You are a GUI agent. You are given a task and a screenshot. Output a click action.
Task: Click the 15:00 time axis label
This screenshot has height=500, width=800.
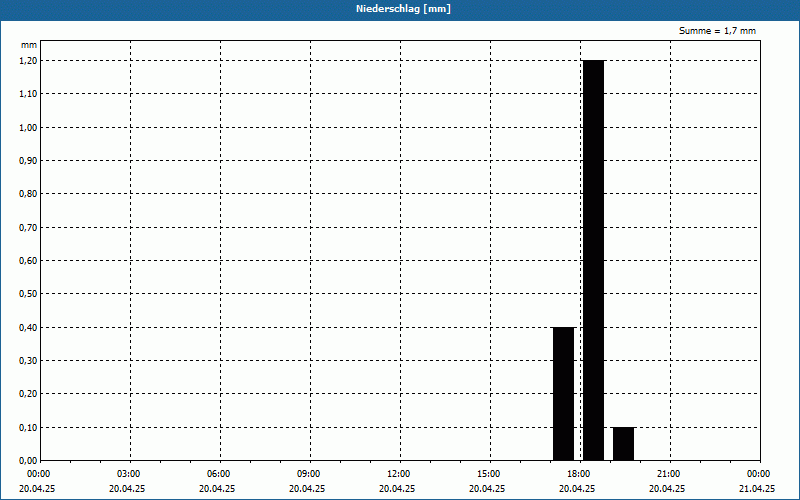(x=488, y=474)
